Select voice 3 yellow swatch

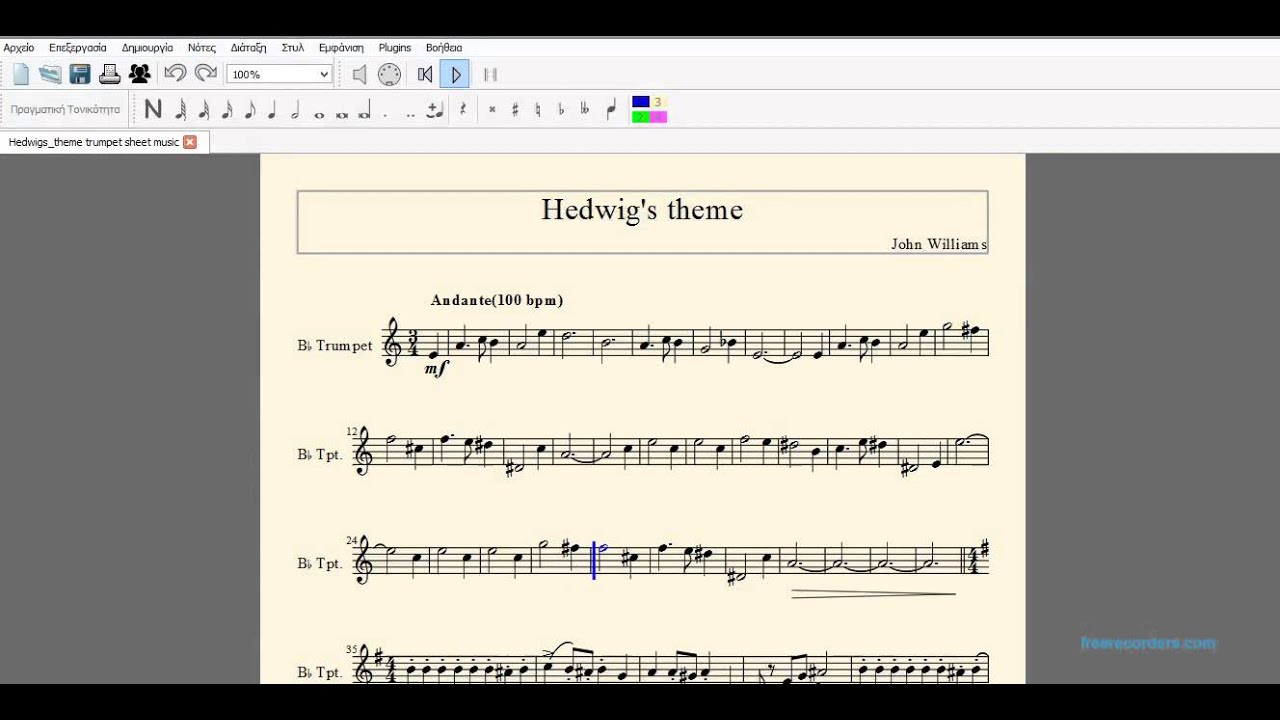(658, 102)
